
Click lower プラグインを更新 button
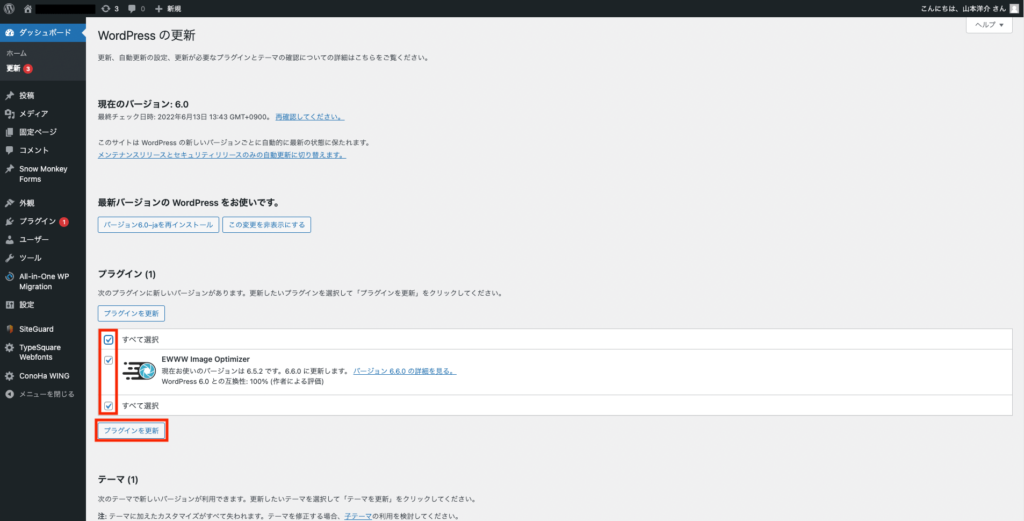(x=131, y=431)
